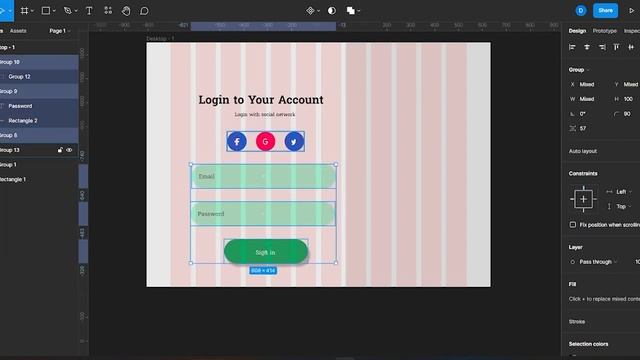Click the Create component icon

point(311,11)
